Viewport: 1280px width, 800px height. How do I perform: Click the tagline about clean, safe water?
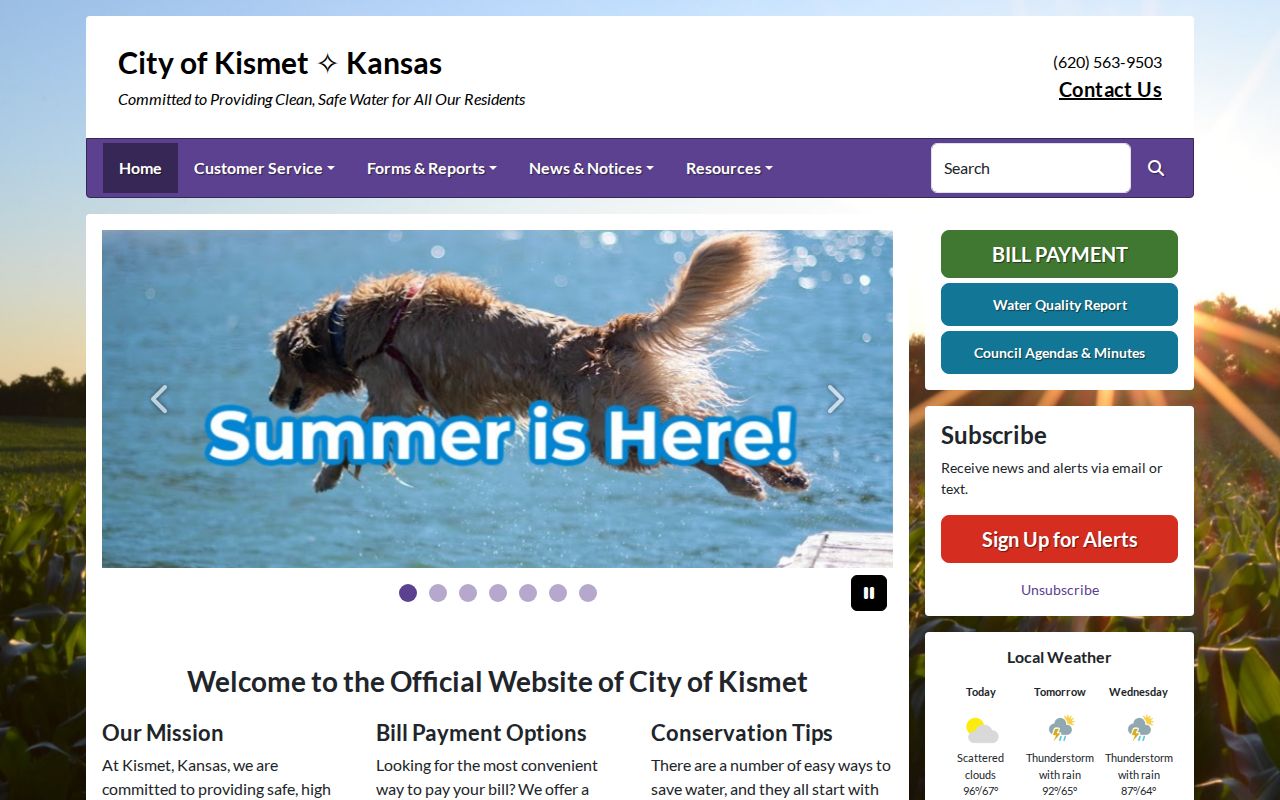click(321, 100)
